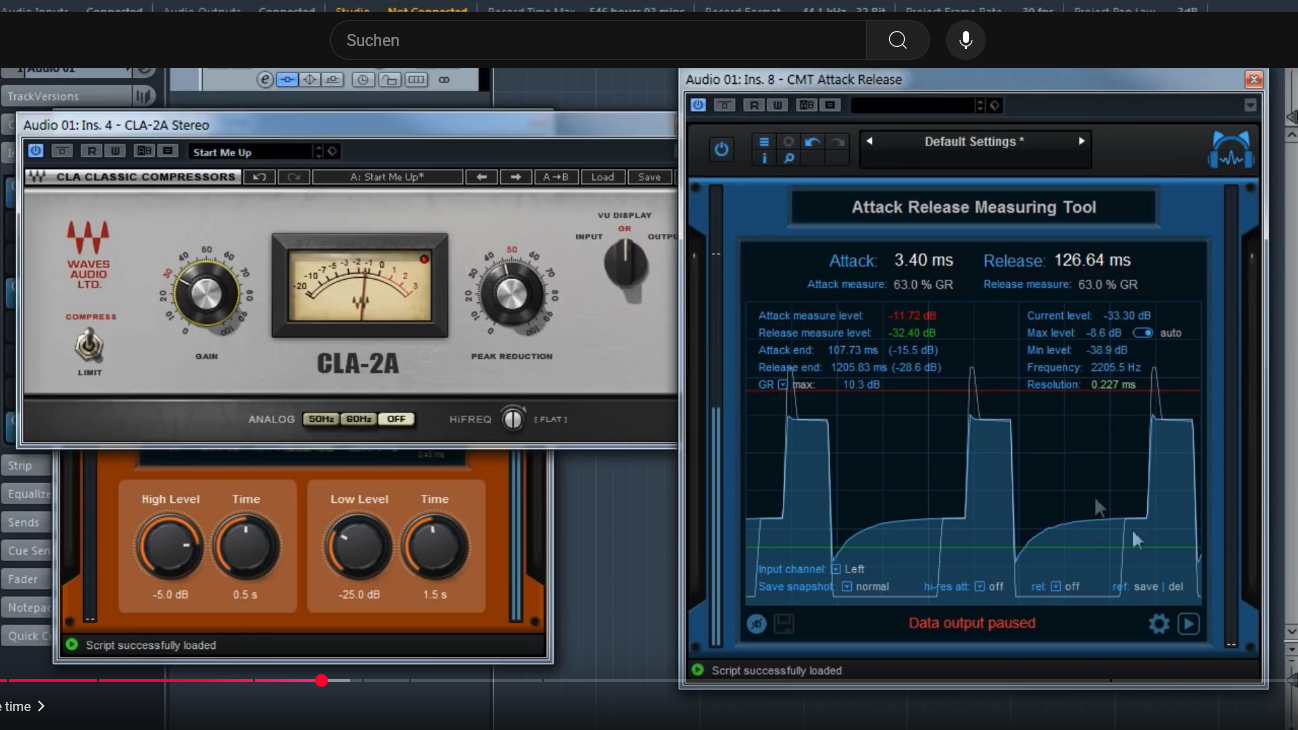Image resolution: width=1298 pixels, height=730 pixels.
Task: Click ref del link
Action: click(1175, 587)
